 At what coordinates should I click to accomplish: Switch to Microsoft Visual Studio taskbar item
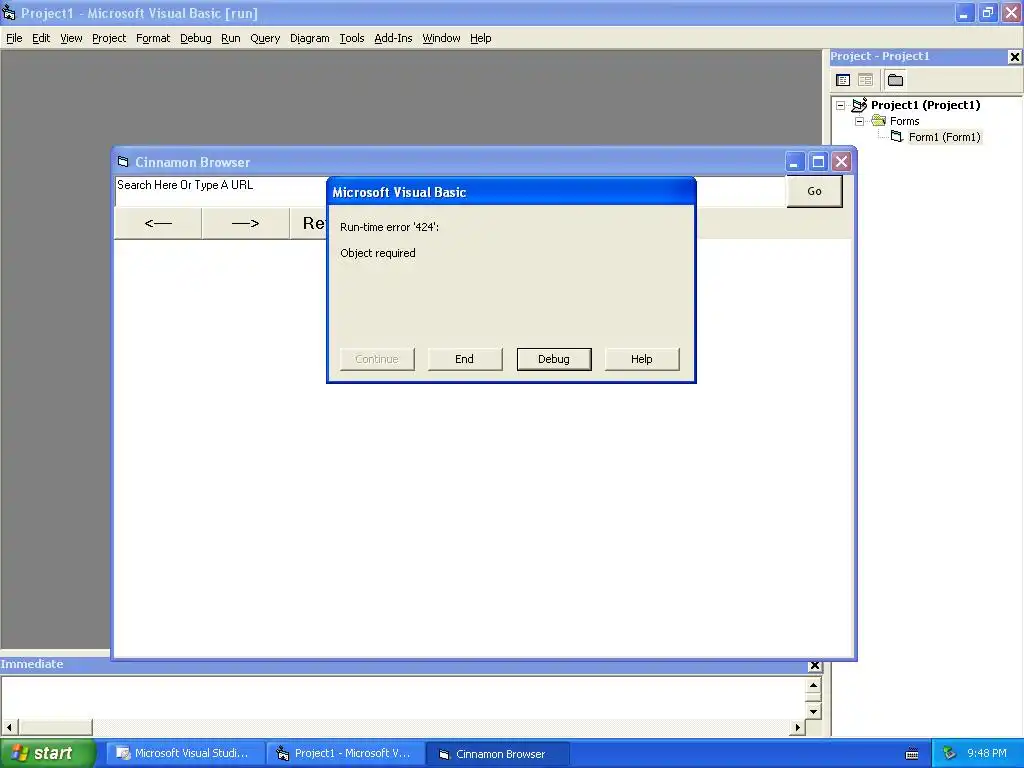click(185, 754)
